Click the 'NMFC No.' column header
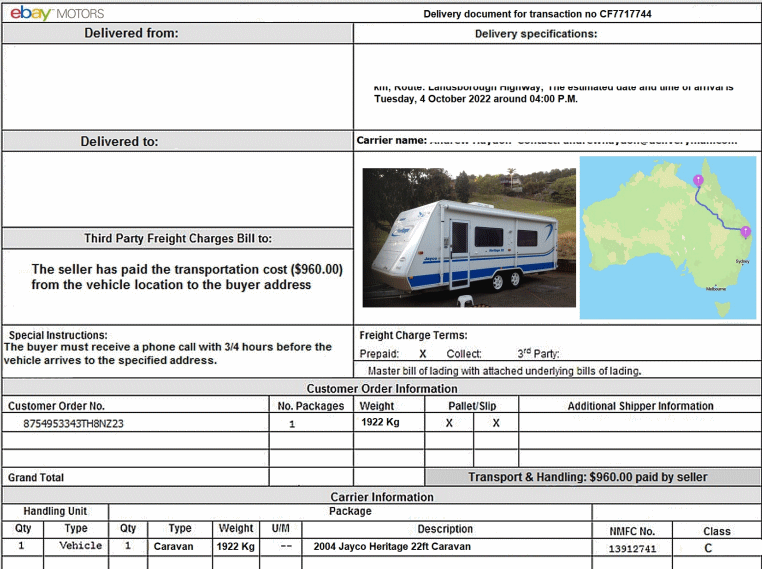This screenshot has height=569, width=762. 632,531
